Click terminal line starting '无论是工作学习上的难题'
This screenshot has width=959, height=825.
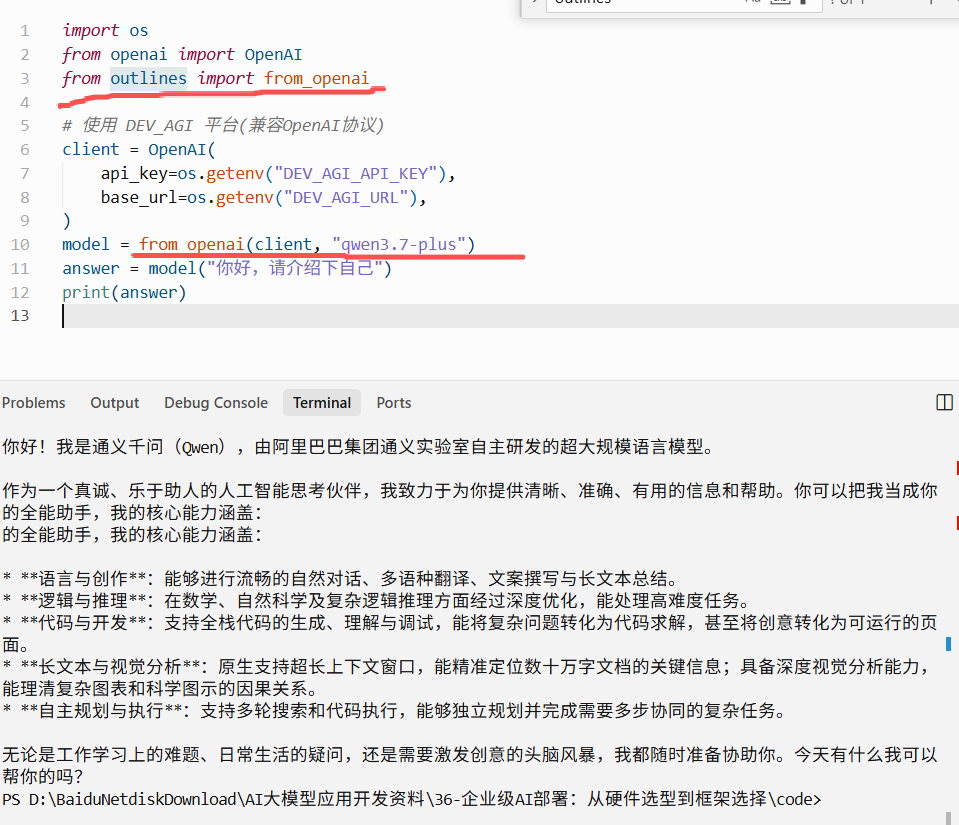tap(470, 766)
